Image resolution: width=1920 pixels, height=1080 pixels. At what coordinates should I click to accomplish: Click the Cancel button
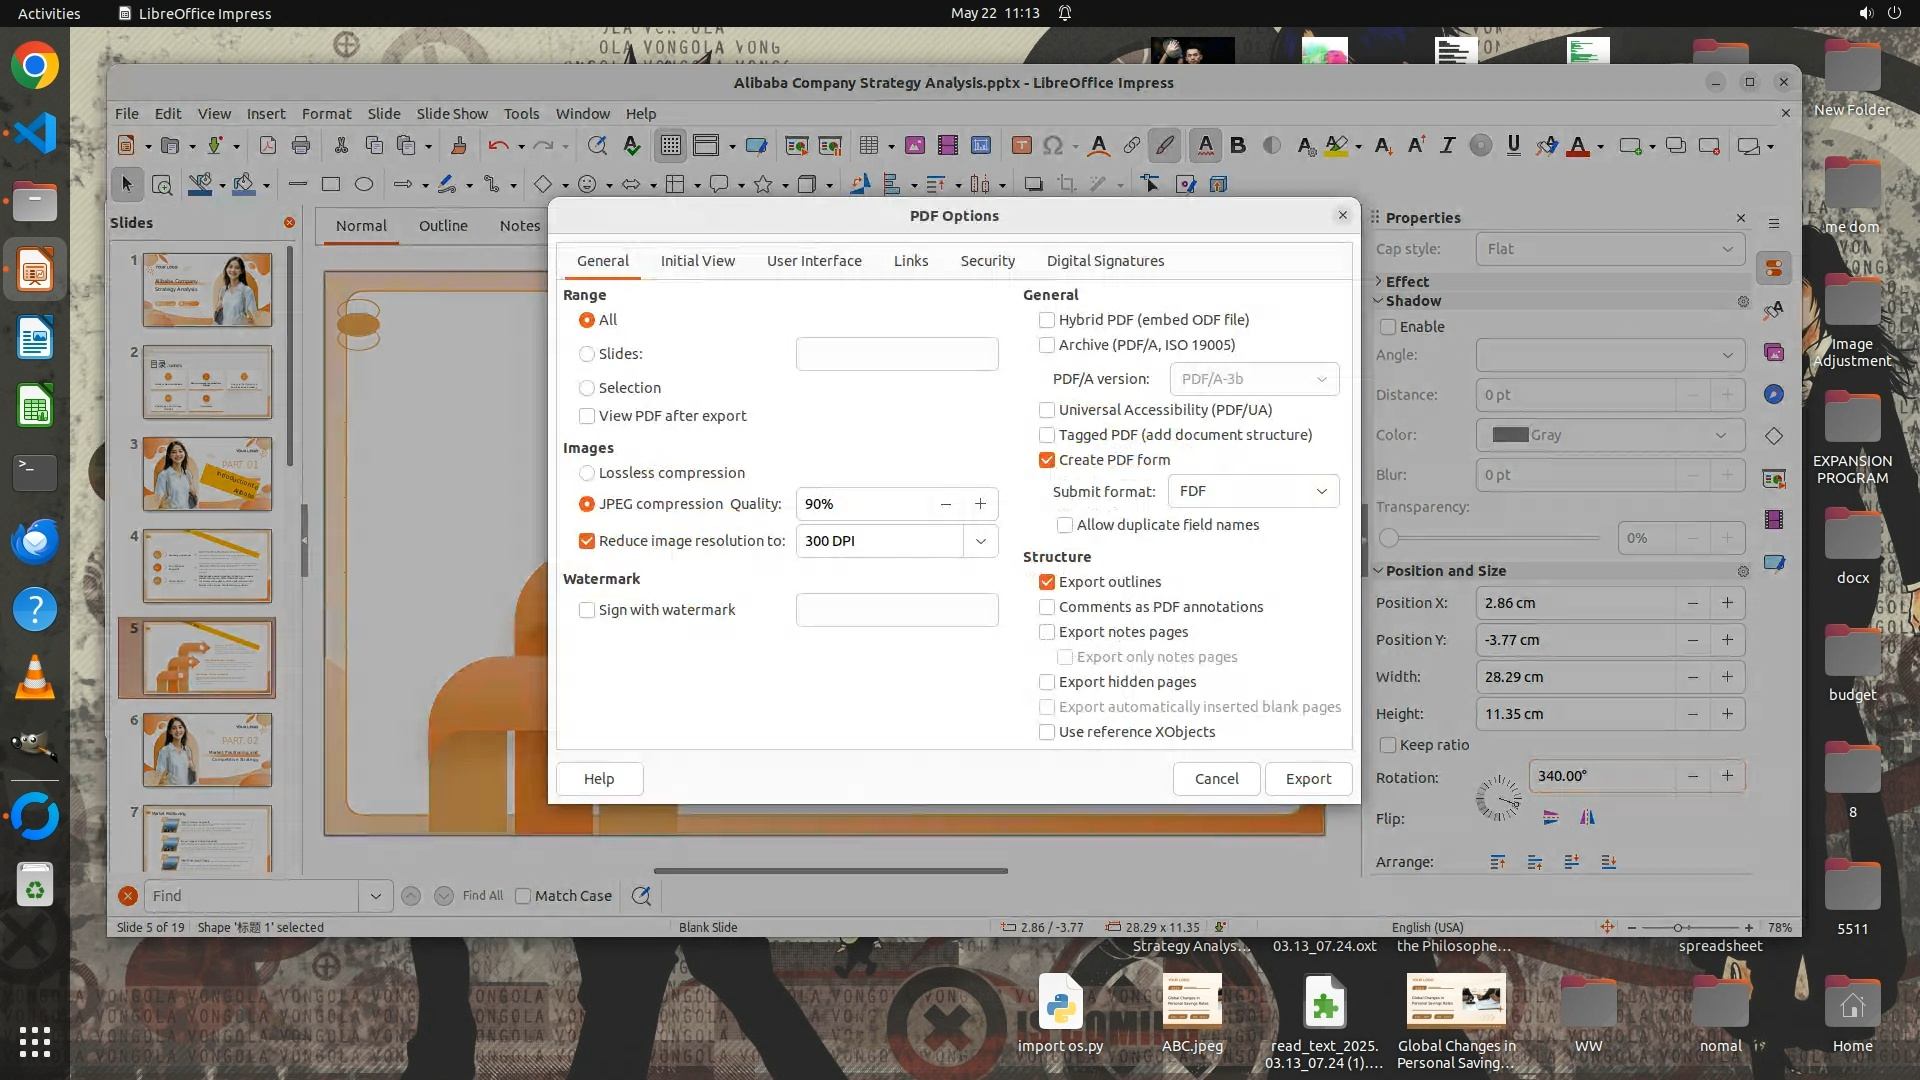click(x=1216, y=779)
